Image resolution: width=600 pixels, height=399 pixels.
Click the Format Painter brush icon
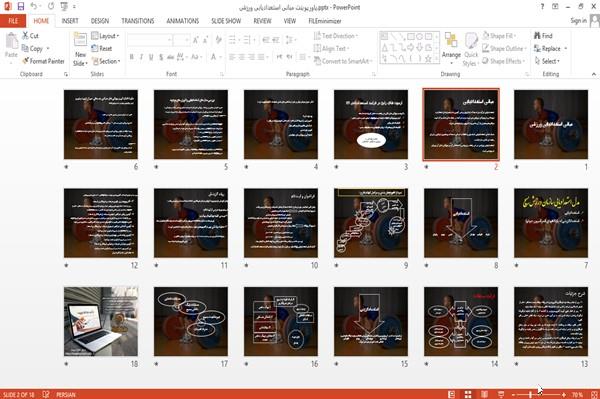coord(26,61)
